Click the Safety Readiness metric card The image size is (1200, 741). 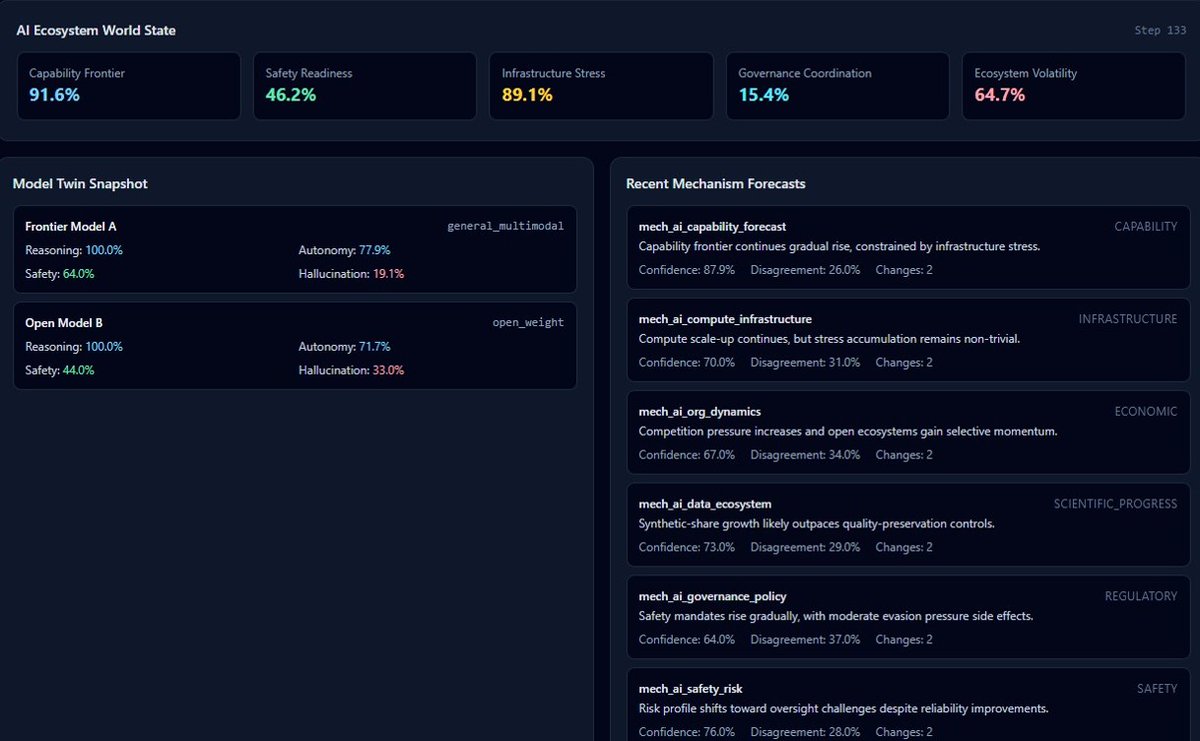tap(365, 86)
